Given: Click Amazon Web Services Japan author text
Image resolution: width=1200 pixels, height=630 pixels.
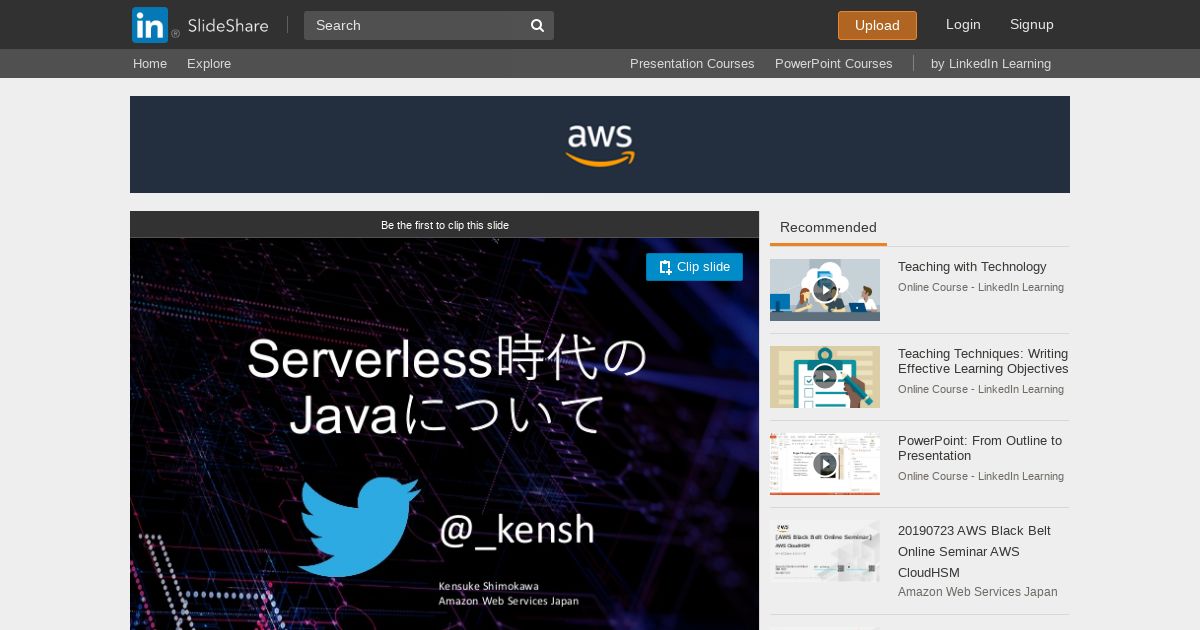Looking at the screenshot, I should tap(977, 592).
